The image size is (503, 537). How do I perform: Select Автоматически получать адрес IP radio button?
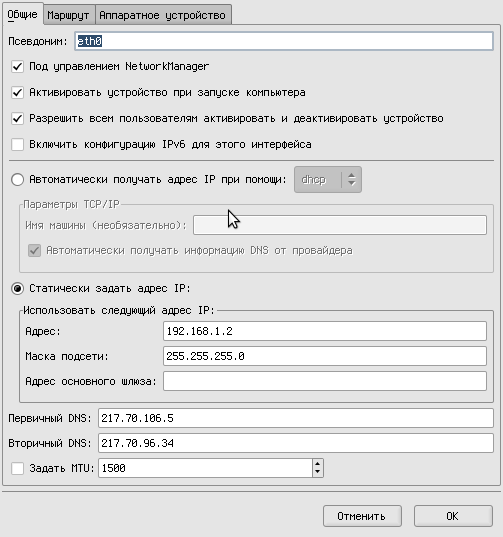[17, 179]
